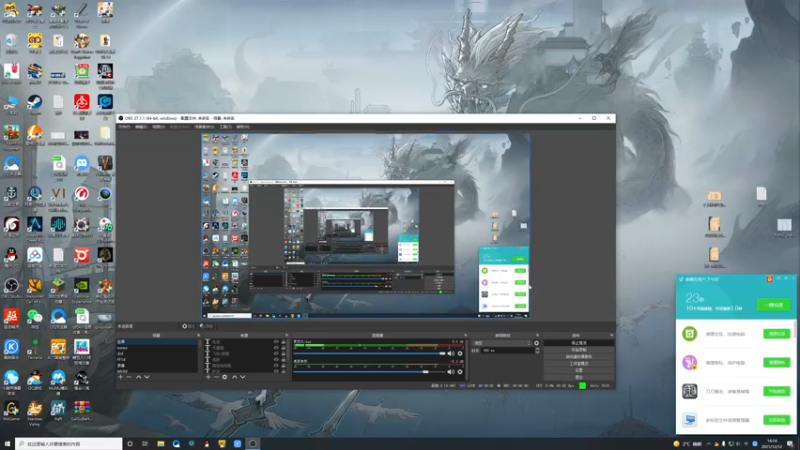Open the Windows Start menu
Screen dimensions: 800x450
[x=7, y=443]
